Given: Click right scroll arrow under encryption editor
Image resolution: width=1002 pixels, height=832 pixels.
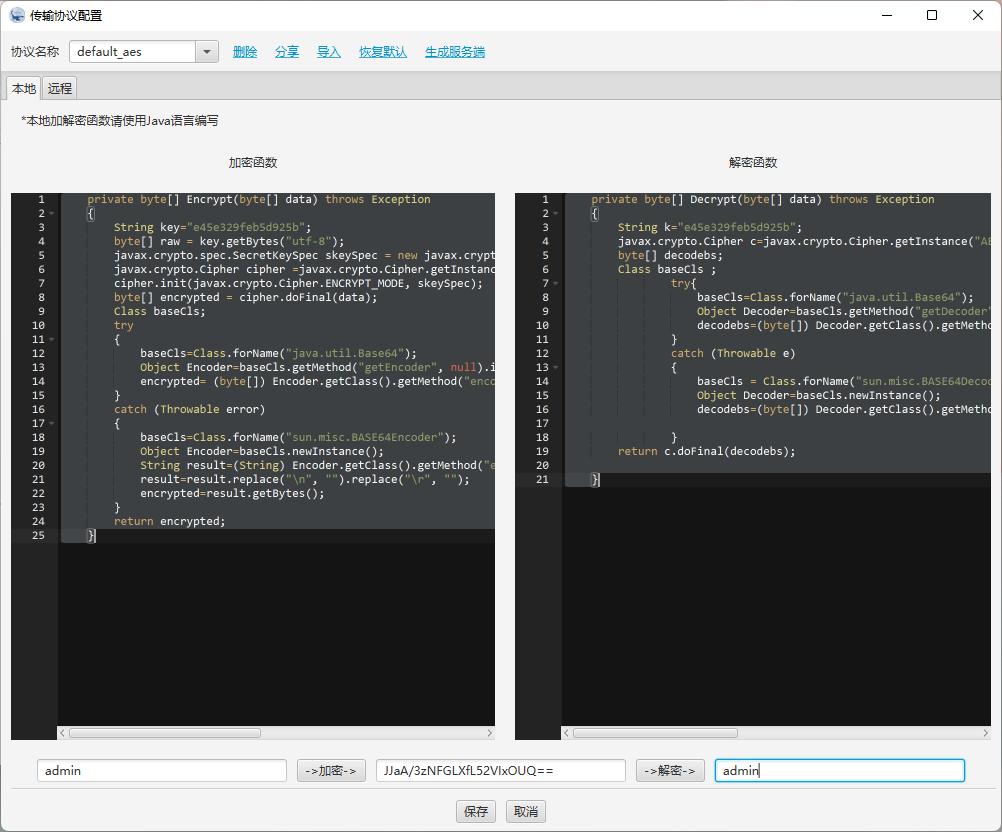Looking at the screenshot, I should pyautogui.click(x=489, y=733).
